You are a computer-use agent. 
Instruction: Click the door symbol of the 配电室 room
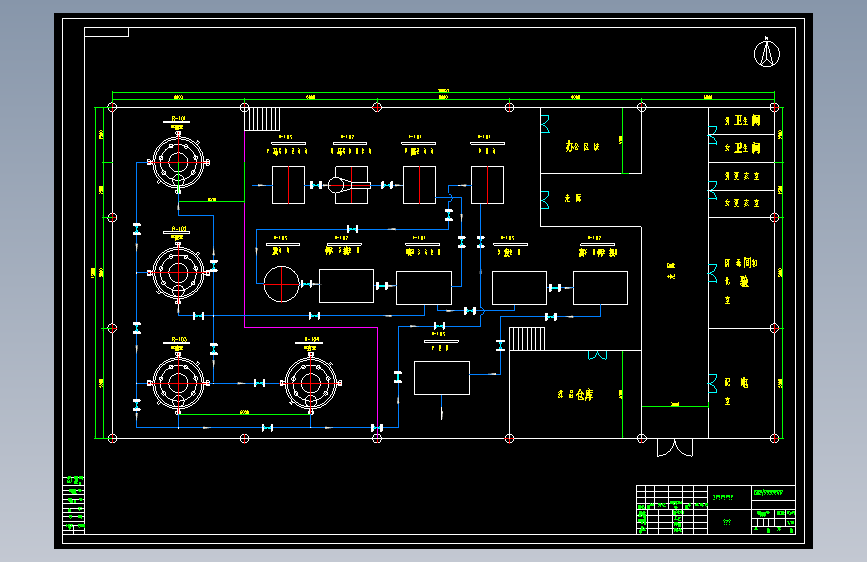point(713,383)
